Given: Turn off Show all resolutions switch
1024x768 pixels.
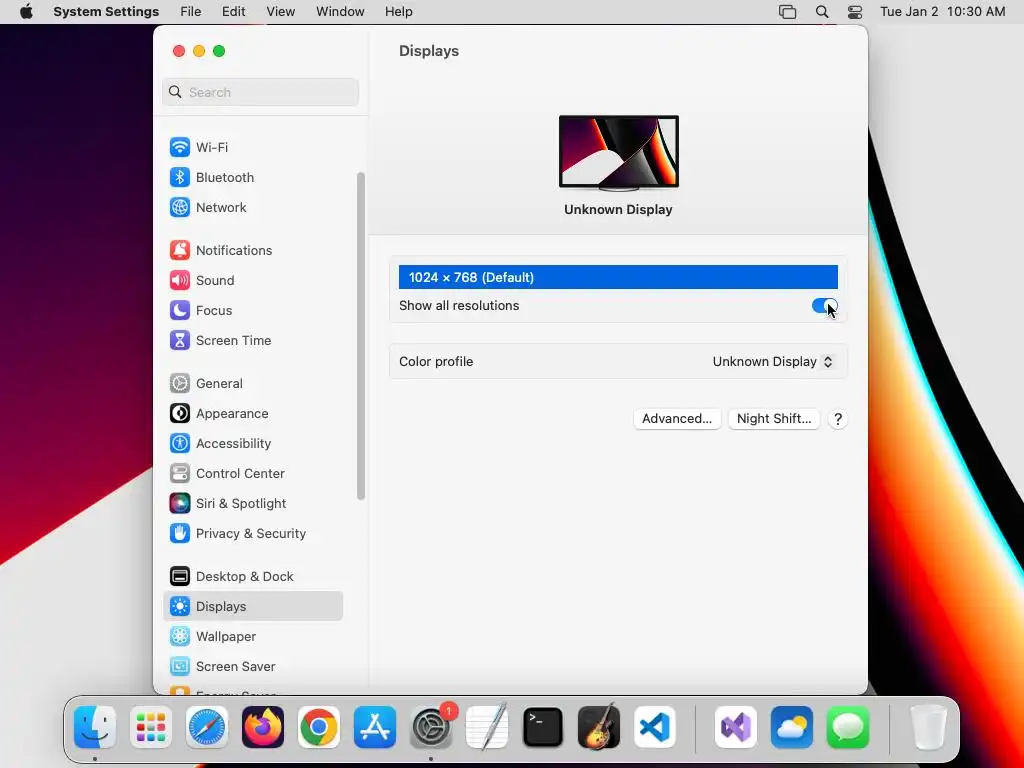Looking at the screenshot, I should [824, 306].
